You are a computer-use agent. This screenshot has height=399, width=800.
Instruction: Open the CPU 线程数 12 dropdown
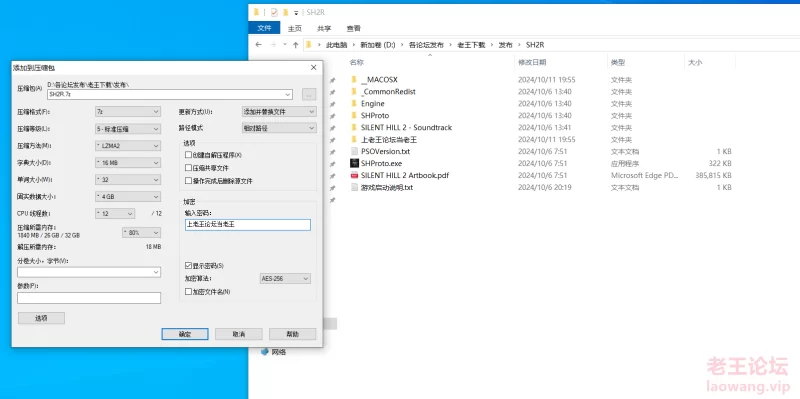[x=115, y=213]
